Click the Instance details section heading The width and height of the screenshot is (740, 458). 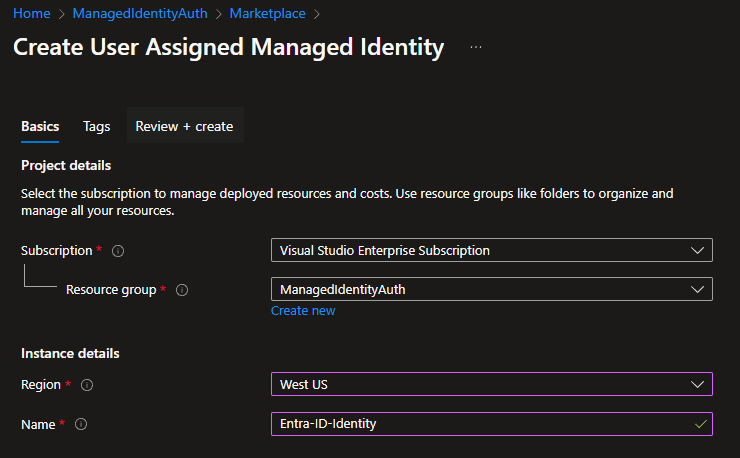70,353
